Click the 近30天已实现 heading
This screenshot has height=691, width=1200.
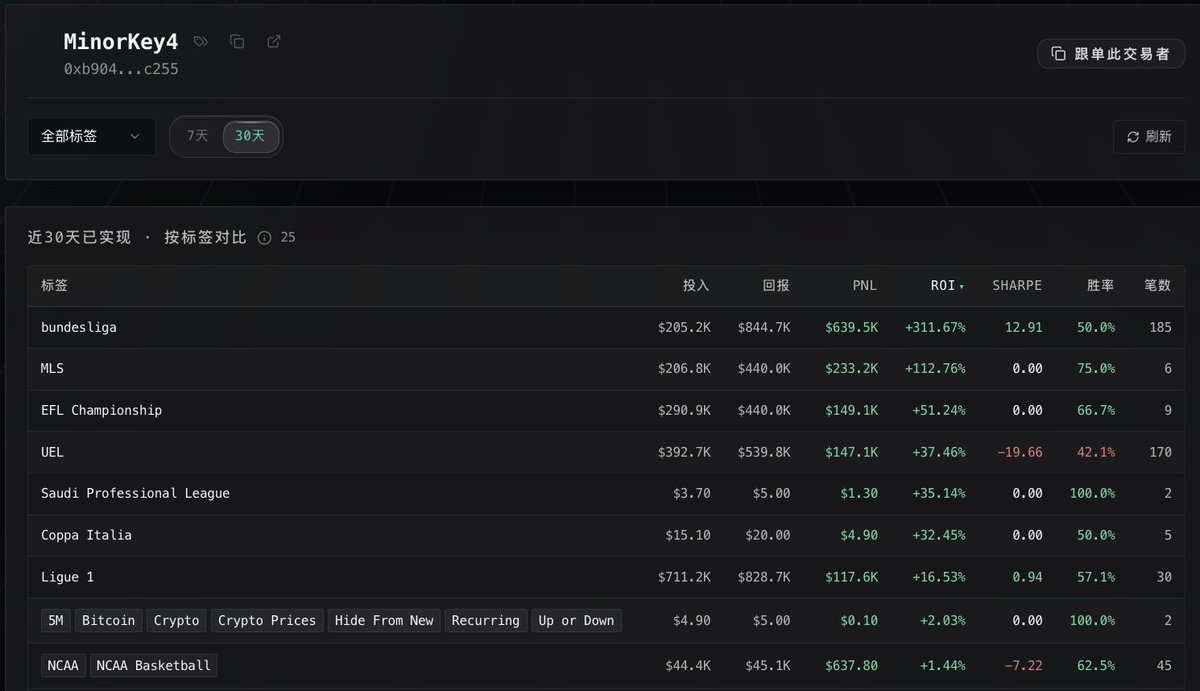79,237
